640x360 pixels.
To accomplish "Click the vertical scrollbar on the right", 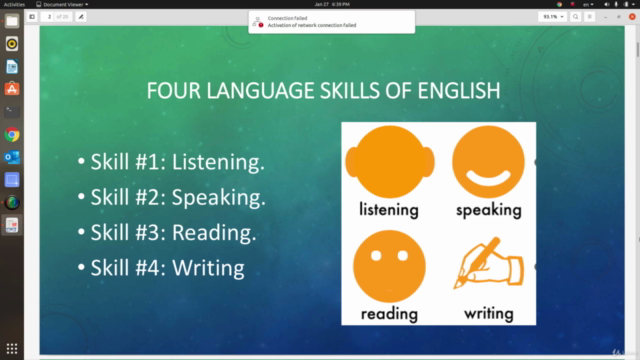I will (638, 49).
